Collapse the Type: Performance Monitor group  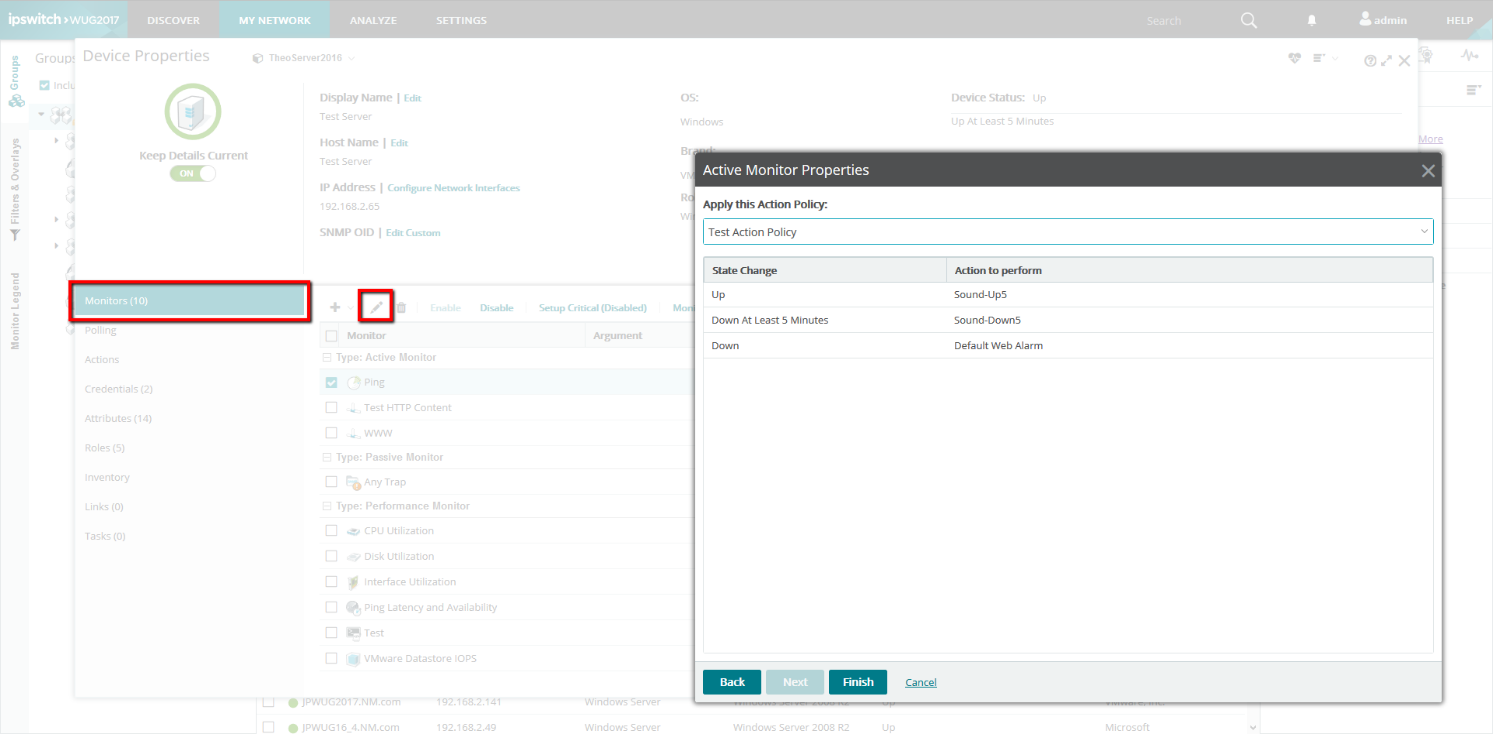[x=326, y=506]
